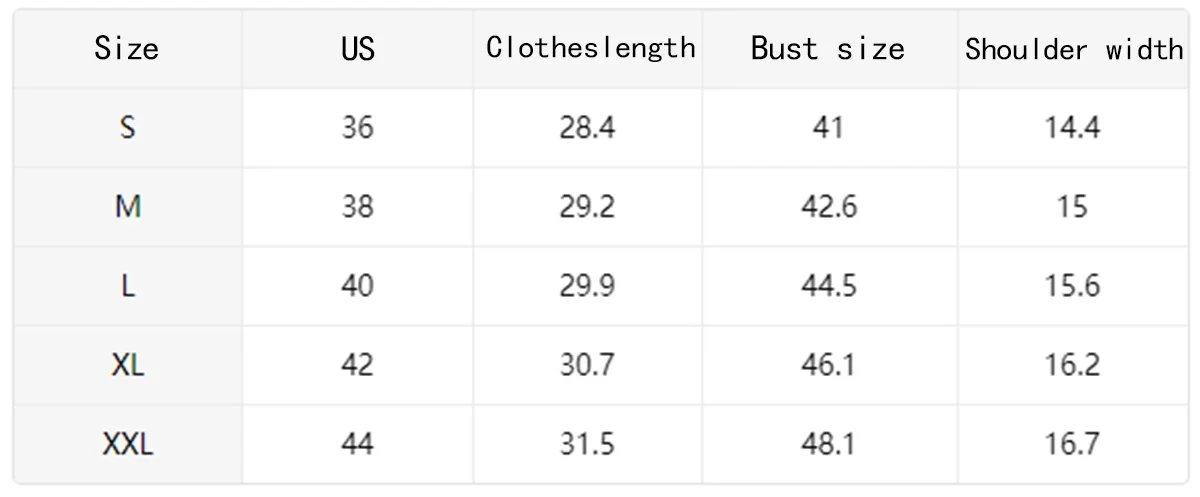
Task: Click US value 36 cell
Action: 357,127
